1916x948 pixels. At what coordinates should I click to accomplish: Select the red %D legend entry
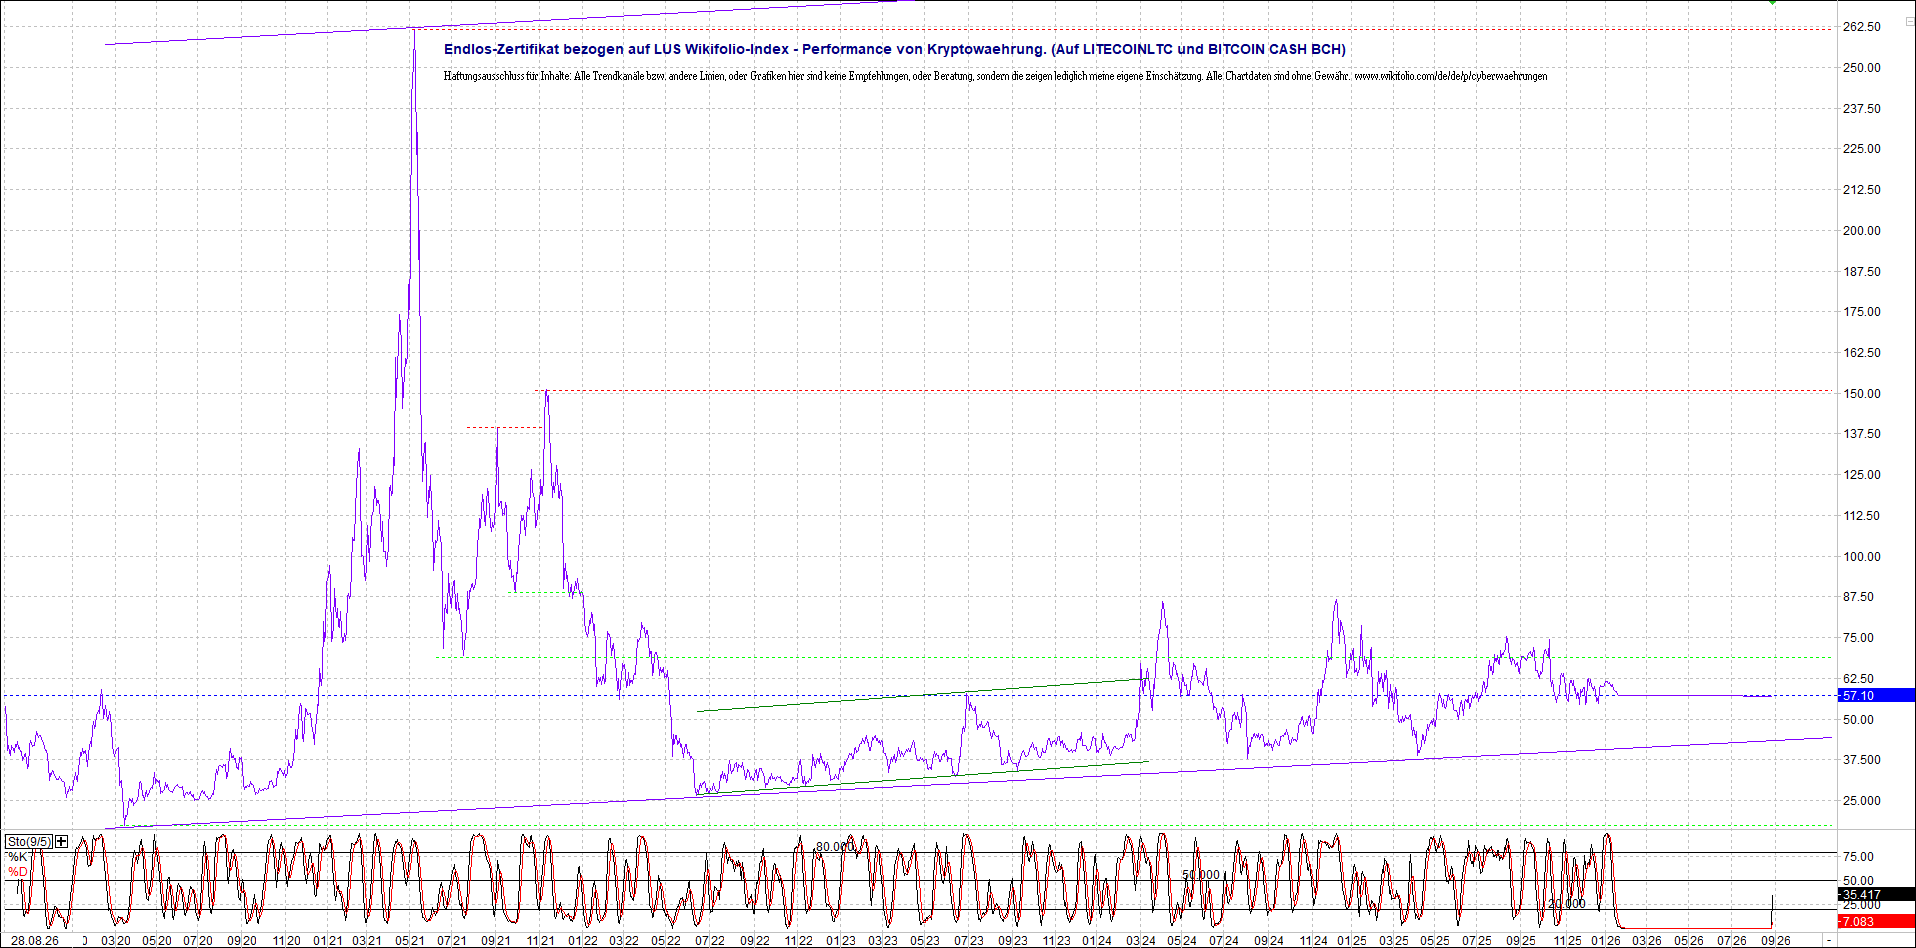tap(18, 872)
